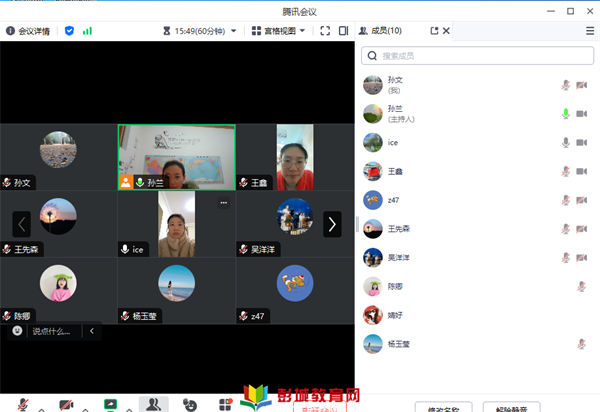The height and width of the screenshot is (412, 600).
Task: Click 王先森's muted mic icon in list
Action: (566, 228)
